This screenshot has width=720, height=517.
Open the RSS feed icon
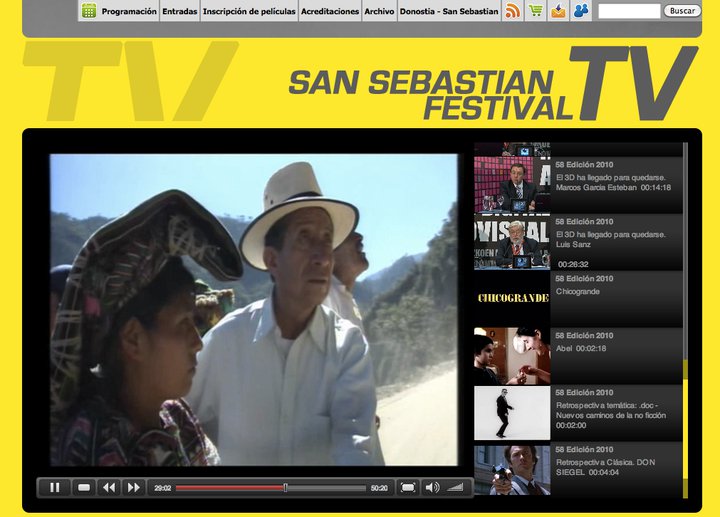tap(512, 11)
